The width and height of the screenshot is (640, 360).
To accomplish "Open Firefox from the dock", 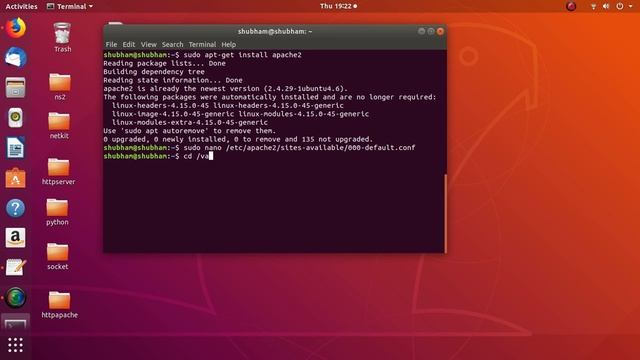I will coord(16,28).
